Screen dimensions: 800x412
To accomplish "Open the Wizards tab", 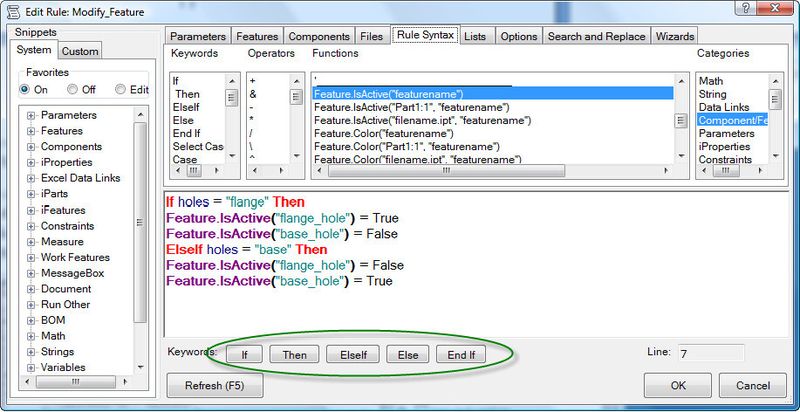I will pos(674,36).
